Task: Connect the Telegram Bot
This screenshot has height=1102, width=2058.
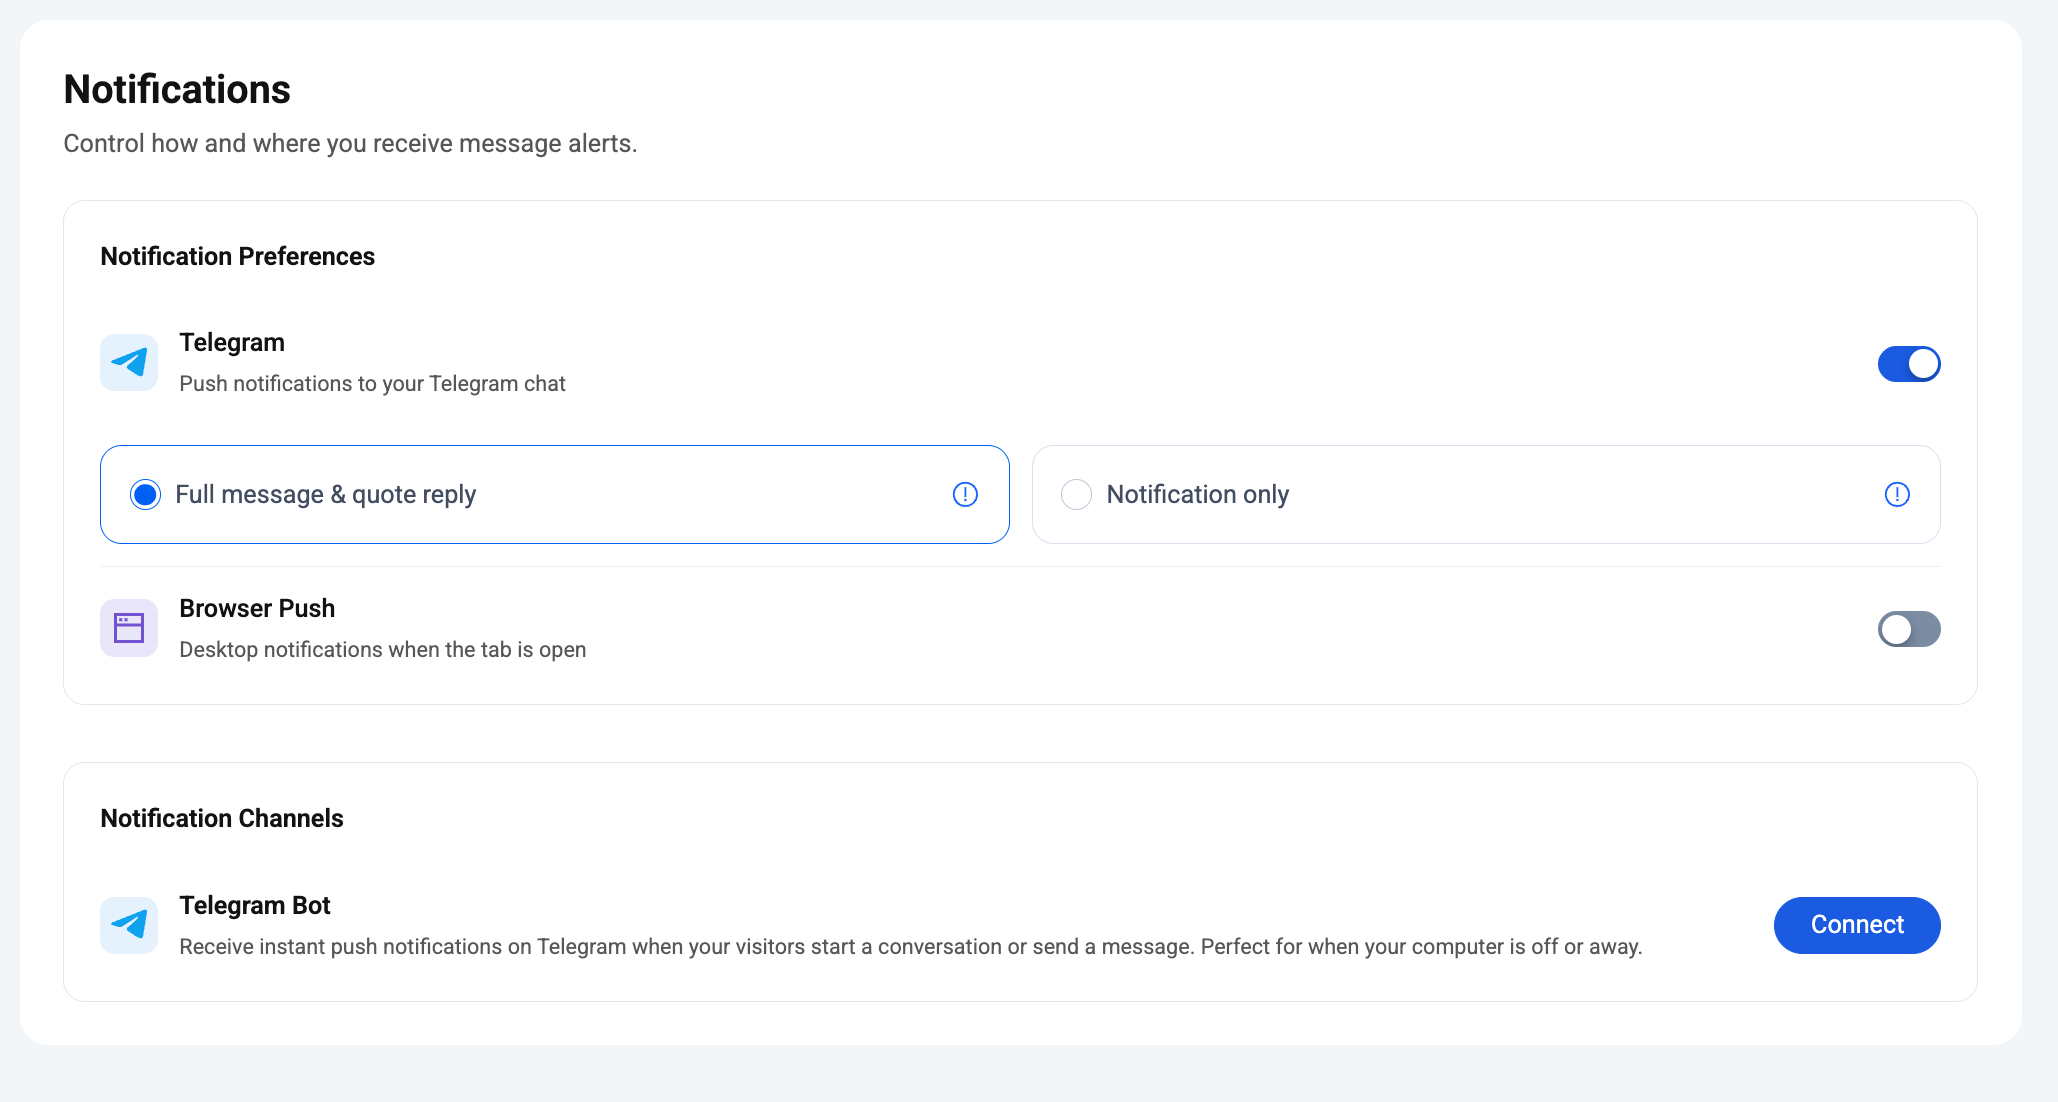Action: (x=1857, y=925)
